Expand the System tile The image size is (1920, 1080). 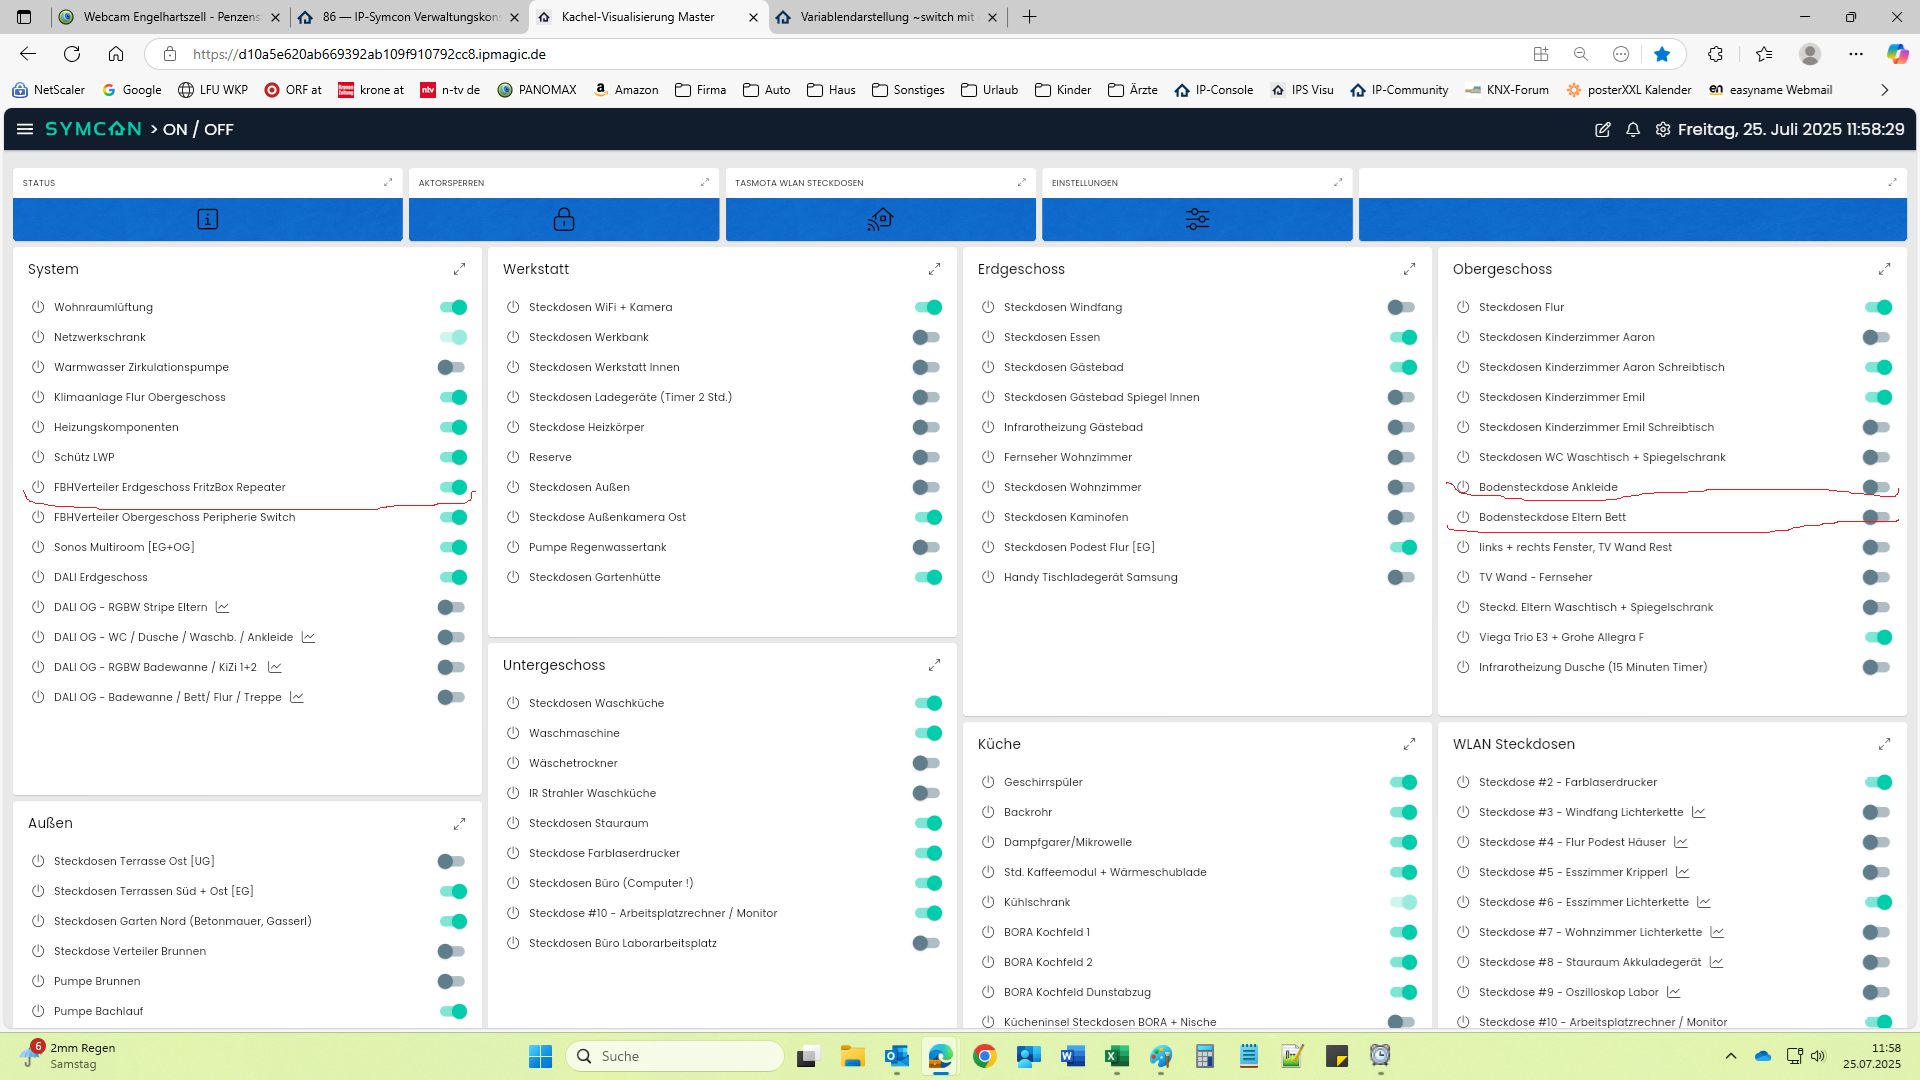pyautogui.click(x=459, y=269)
